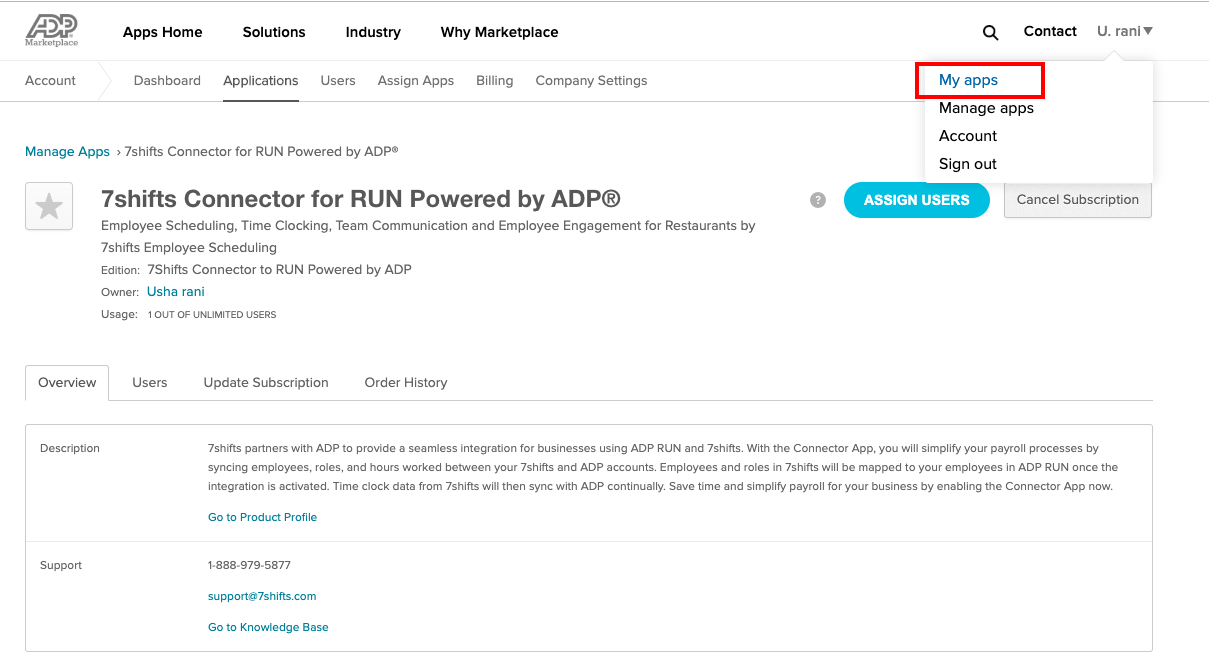Switch to the Users tab
This screenshot has width=1209, height=661.
click(149, 382)
